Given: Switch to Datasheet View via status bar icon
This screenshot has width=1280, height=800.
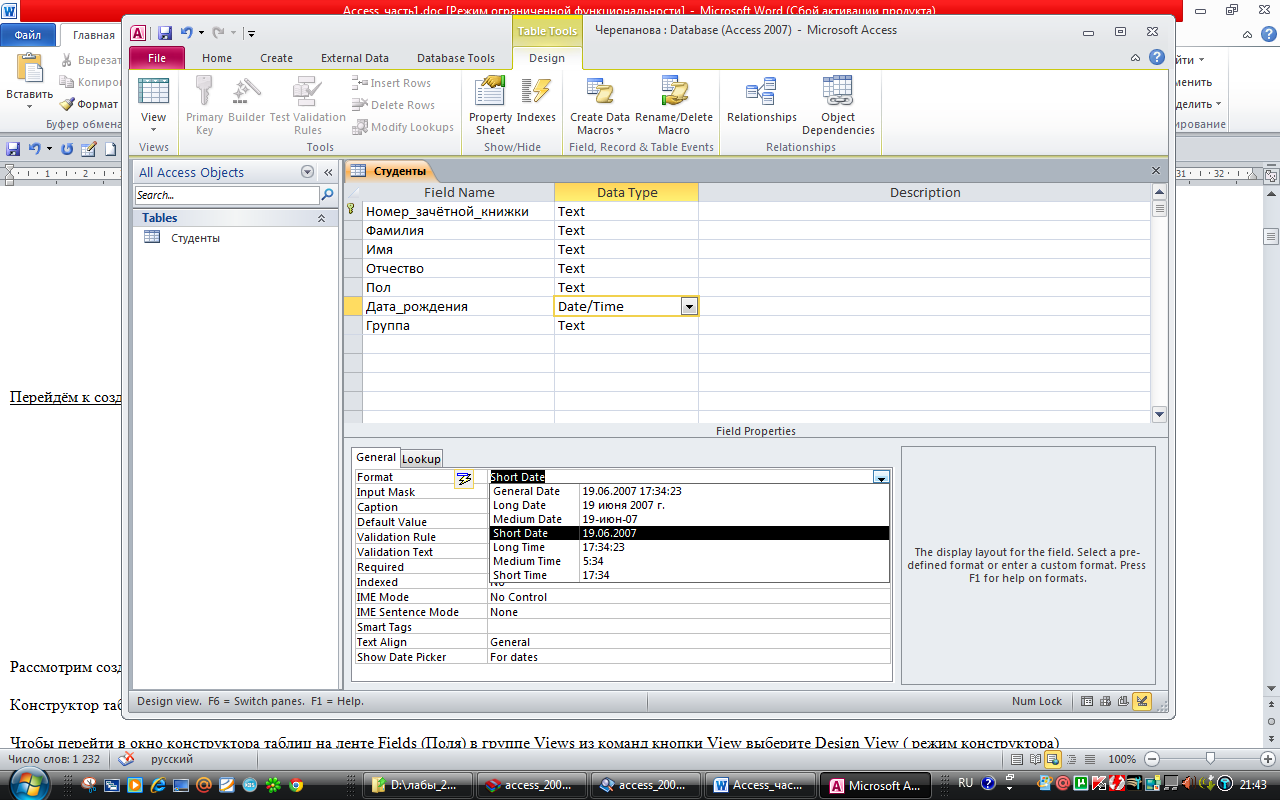Looking at the screenshot, I should tap(1088, 701).
